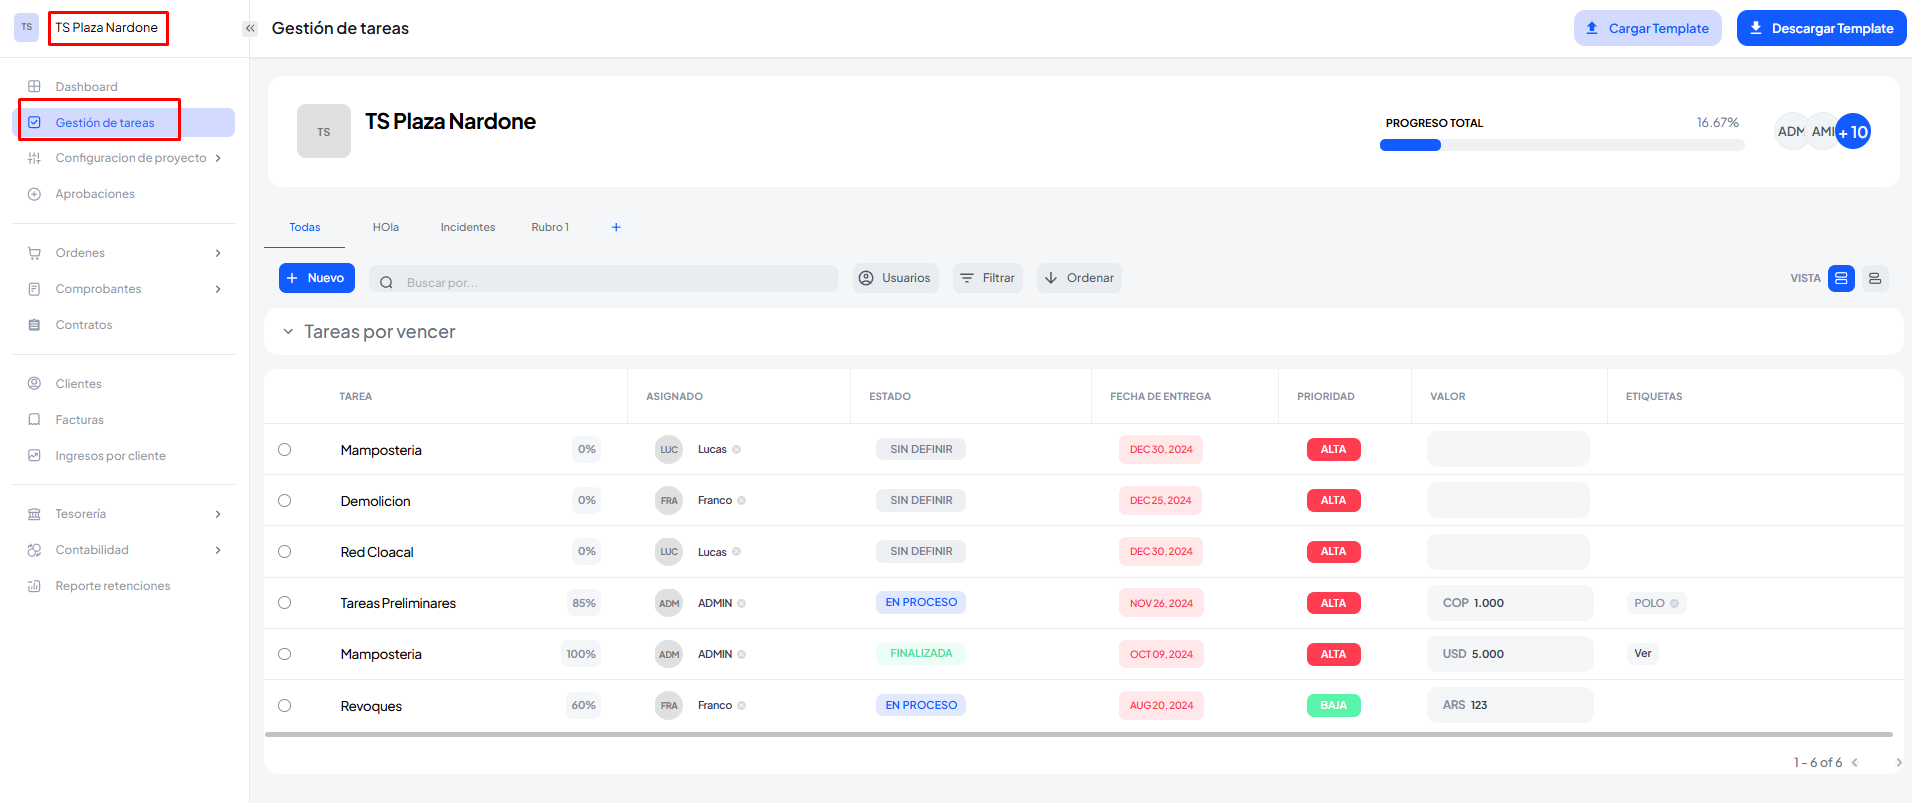1912x803 pixels.
Task: Select the Demolicion task radio button
Action: pos(285,501)
